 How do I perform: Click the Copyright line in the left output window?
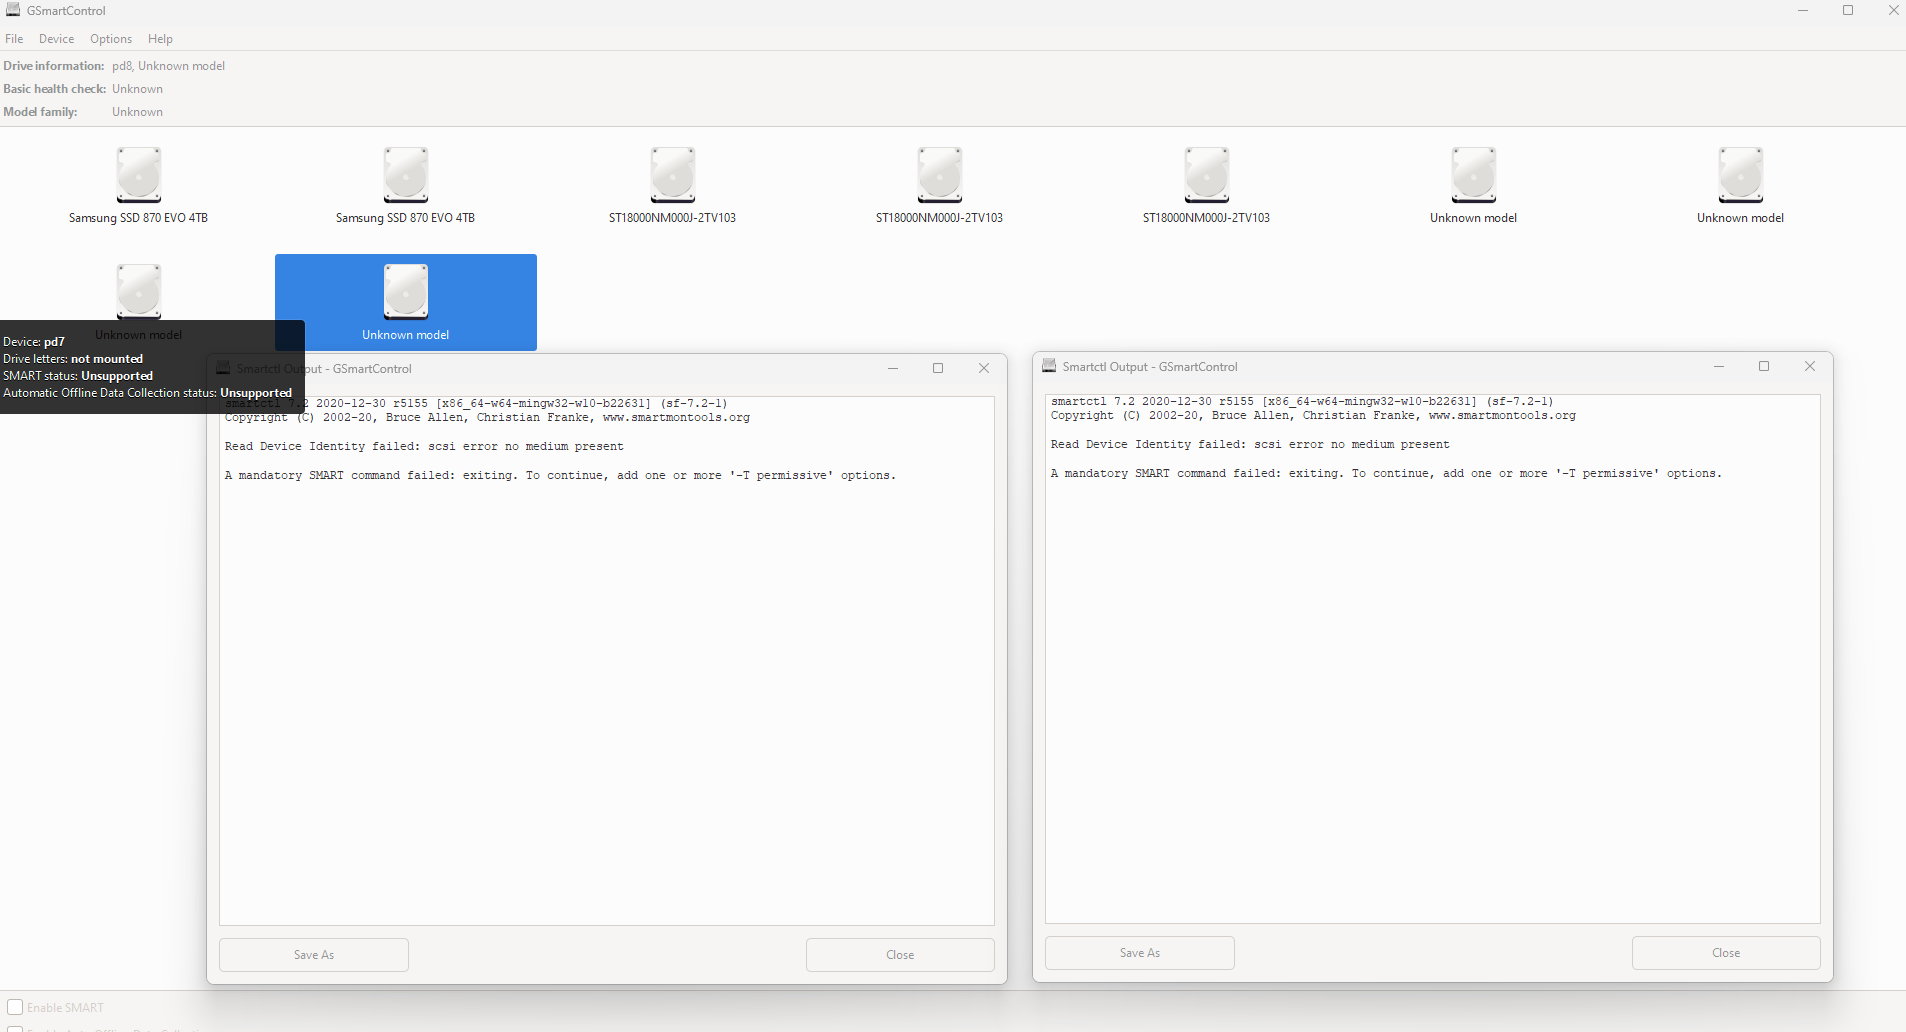[x=487, y=418]
